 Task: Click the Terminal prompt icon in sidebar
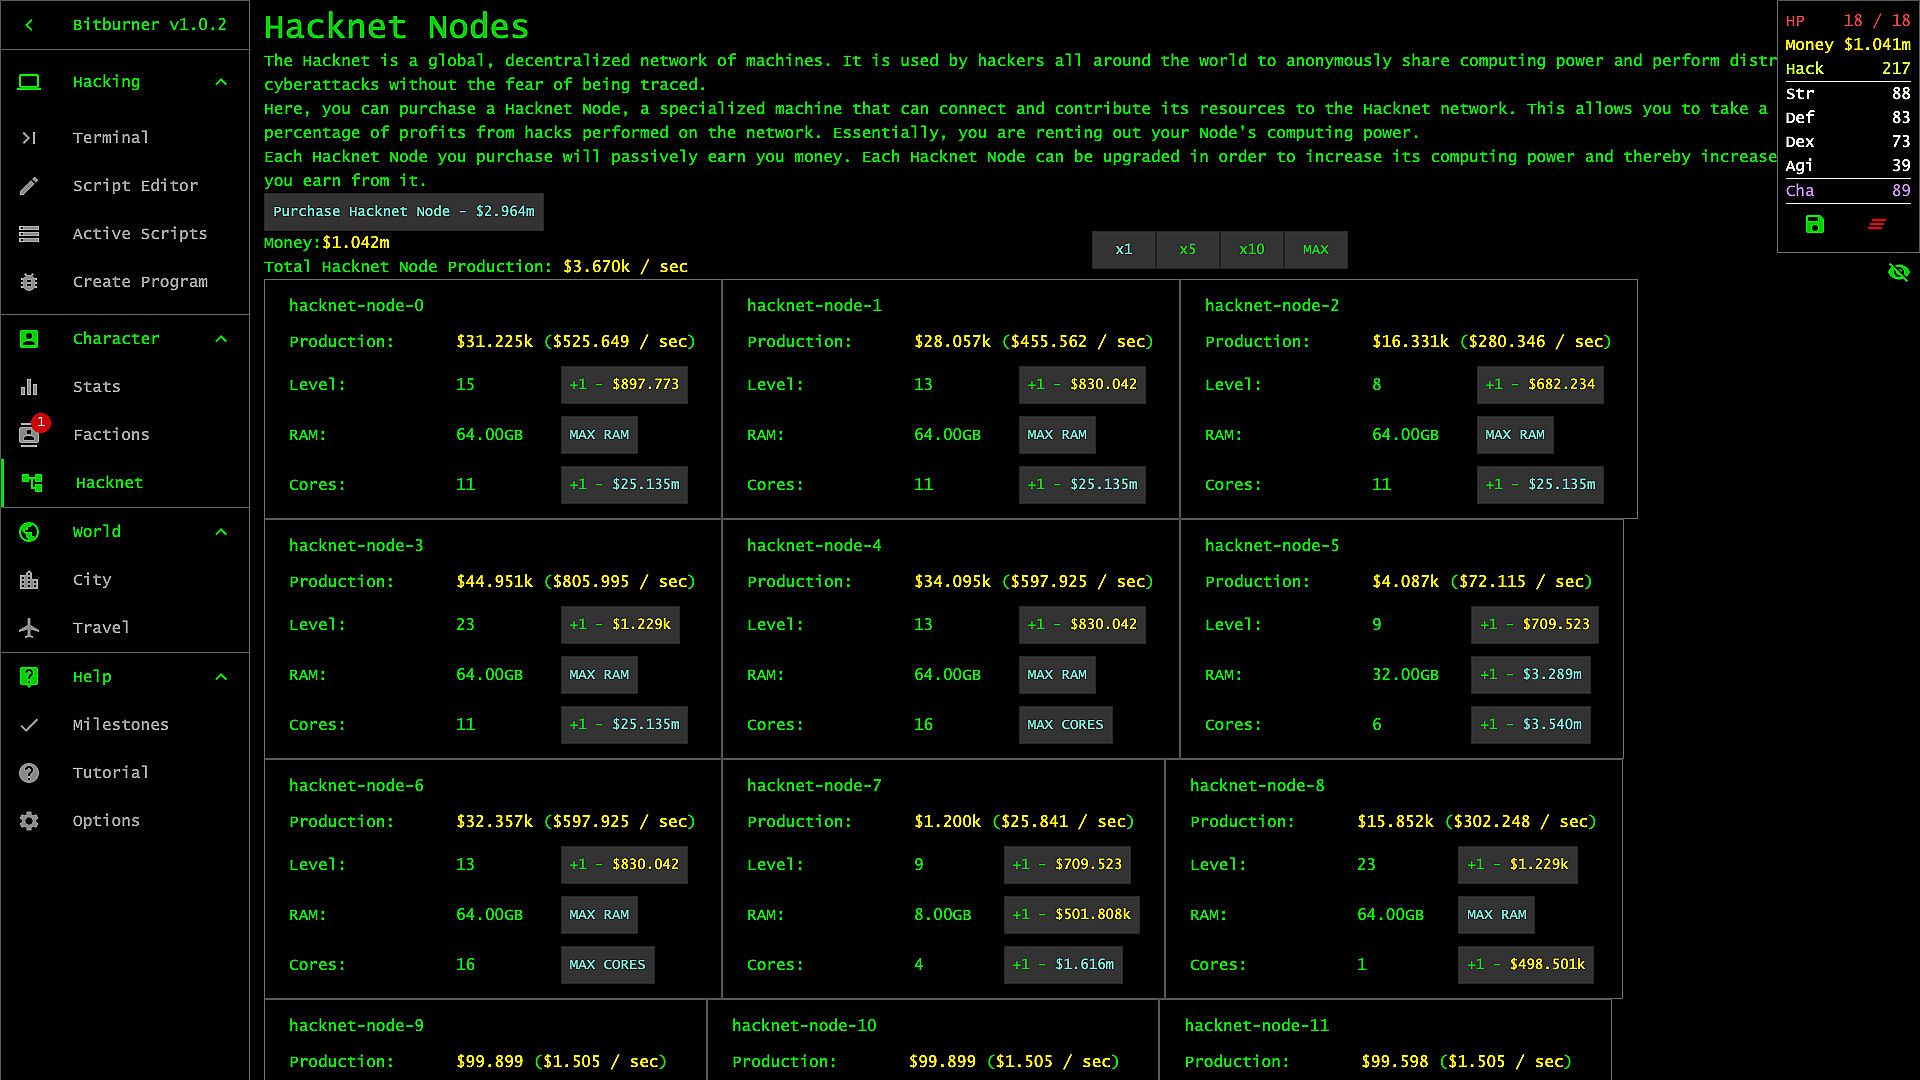29,138
